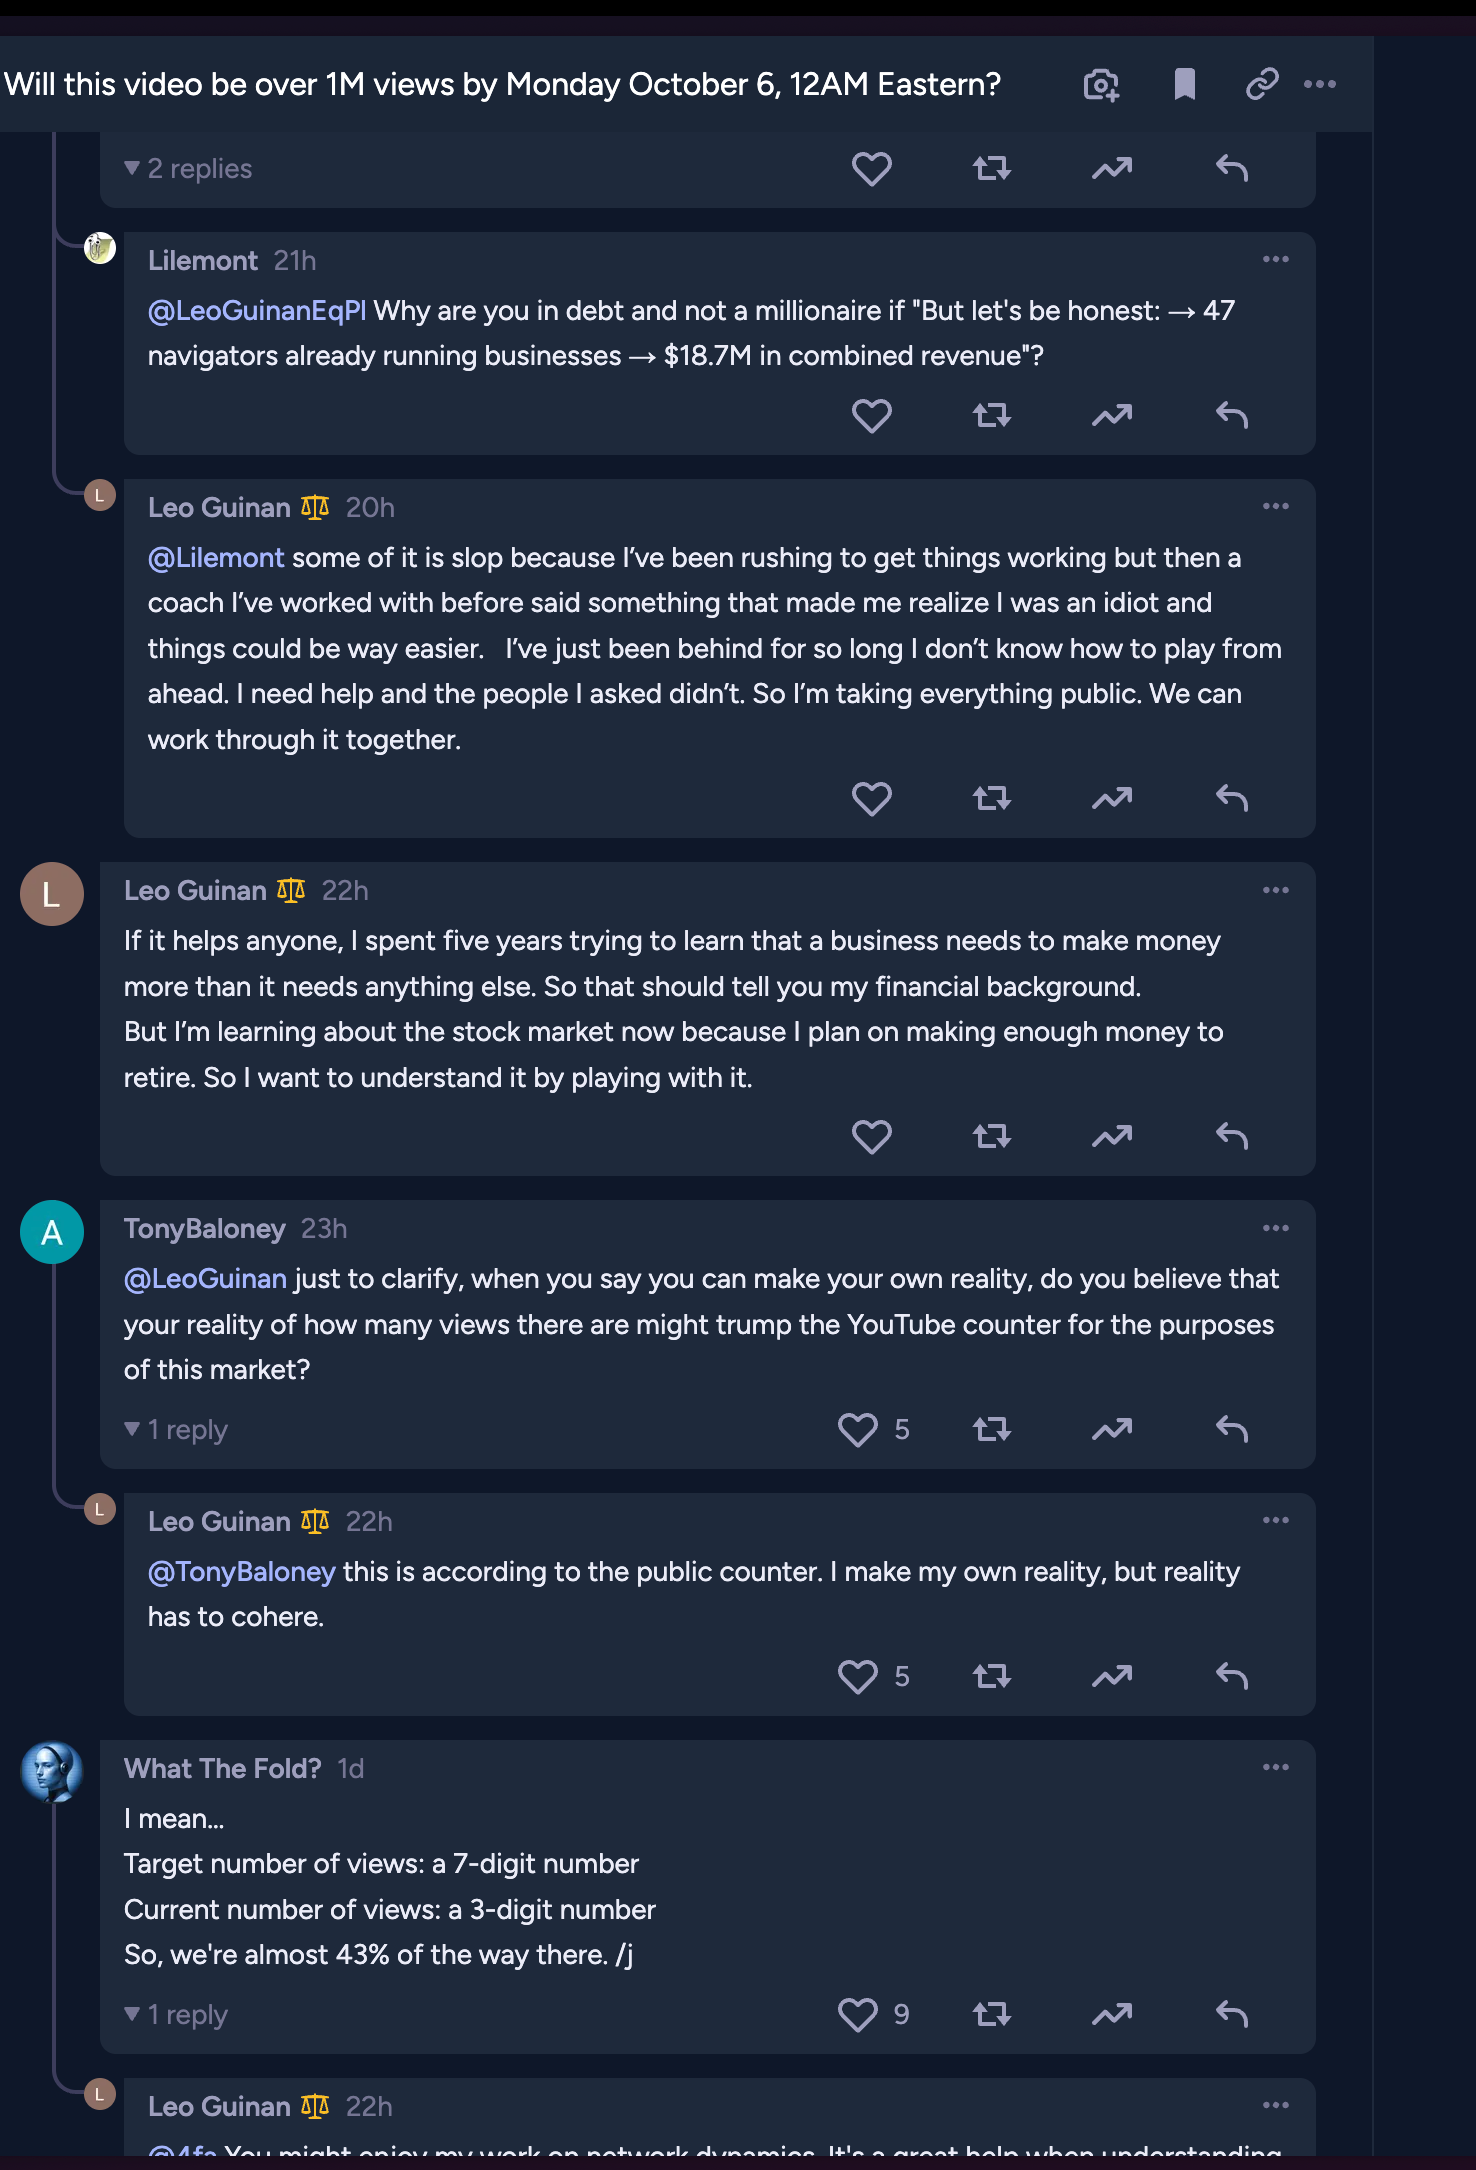
Task: Boost What The Fold's comment using trending arrow
Action: click(x=1112, y=2014)
